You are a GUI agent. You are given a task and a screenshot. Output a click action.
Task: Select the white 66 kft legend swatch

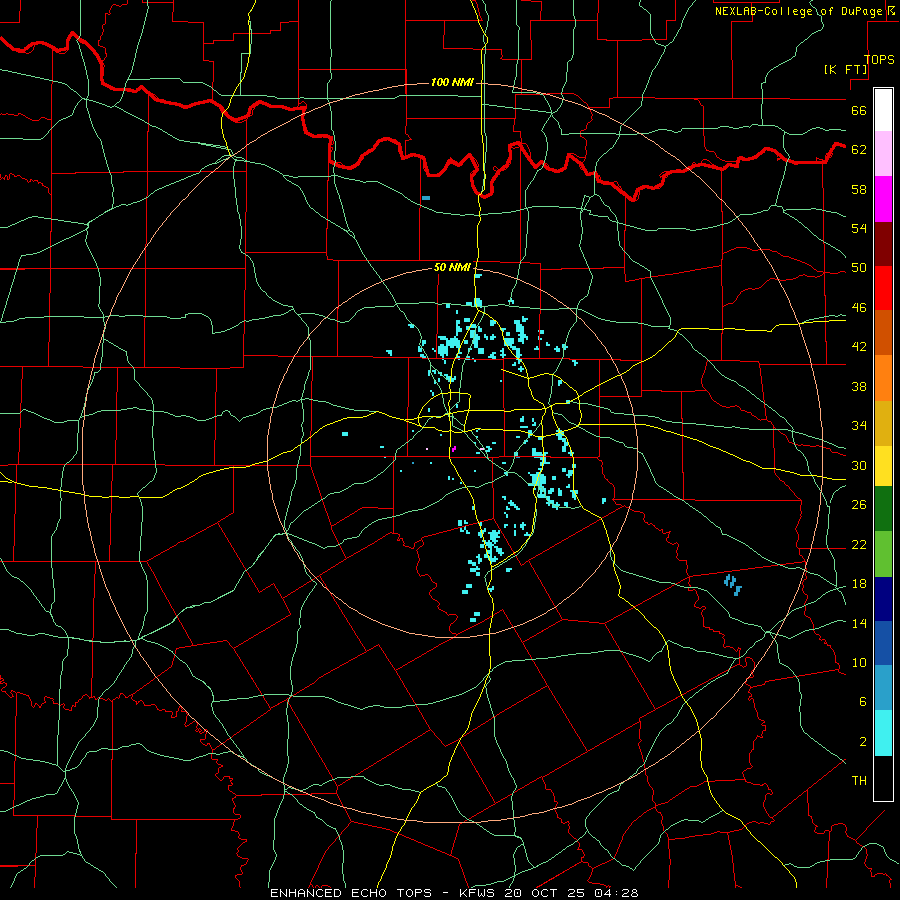coord(883,110)
